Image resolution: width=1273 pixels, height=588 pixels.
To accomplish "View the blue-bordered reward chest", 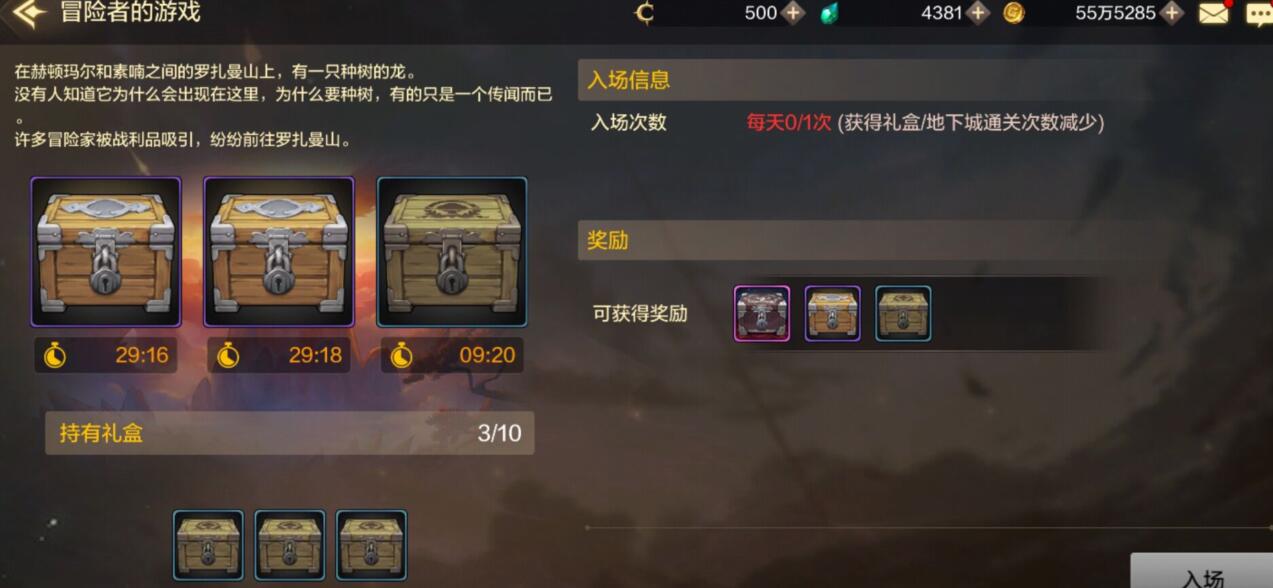I will coord(903,314).
